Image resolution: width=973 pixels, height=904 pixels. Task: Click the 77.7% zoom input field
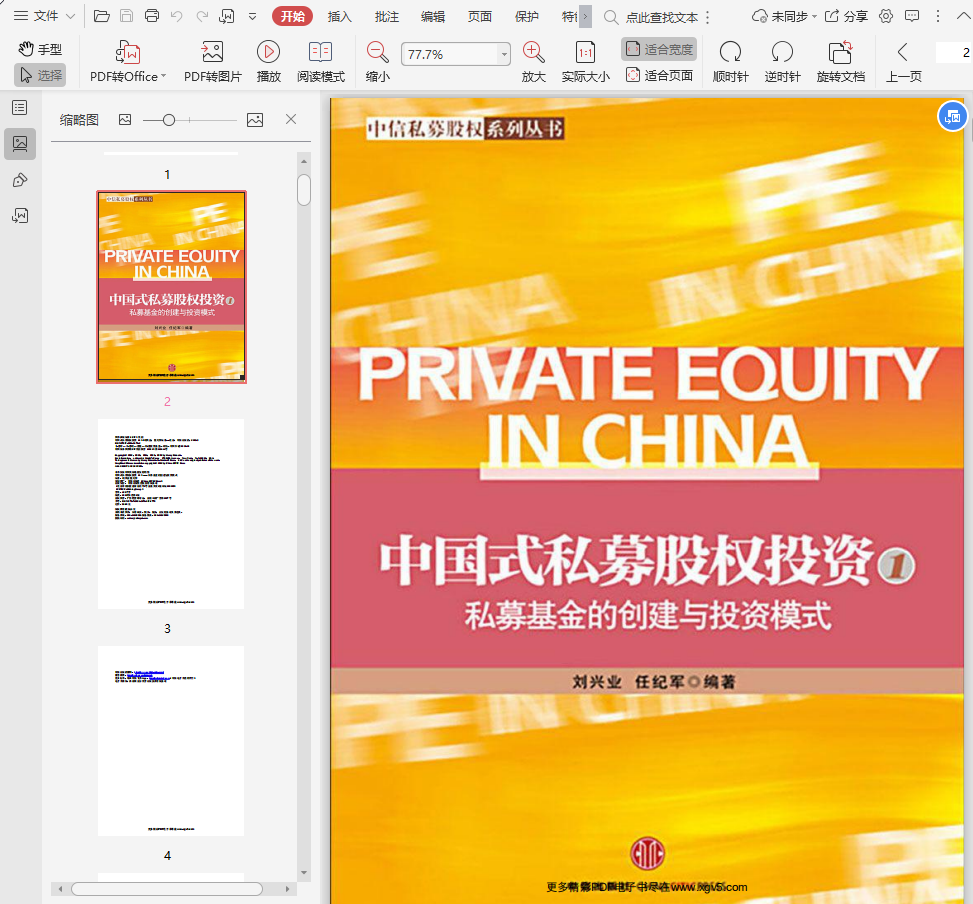450,55
